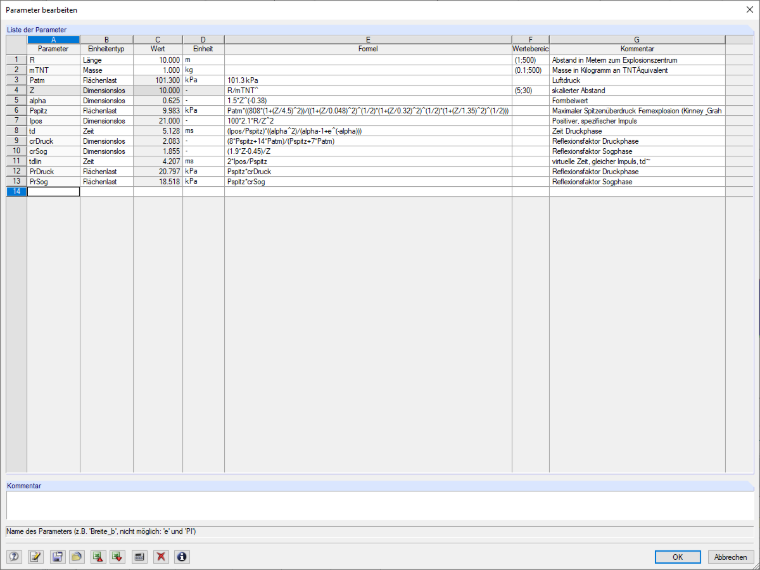760x570 pixels.
Task: Cancel using the Abbrechen button
Action: pos(730,557)
